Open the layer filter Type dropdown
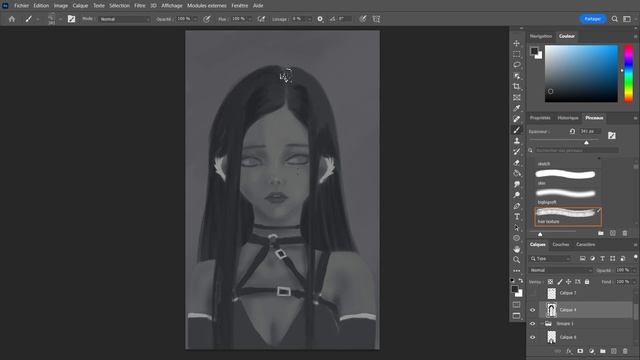 pos(551,259)
